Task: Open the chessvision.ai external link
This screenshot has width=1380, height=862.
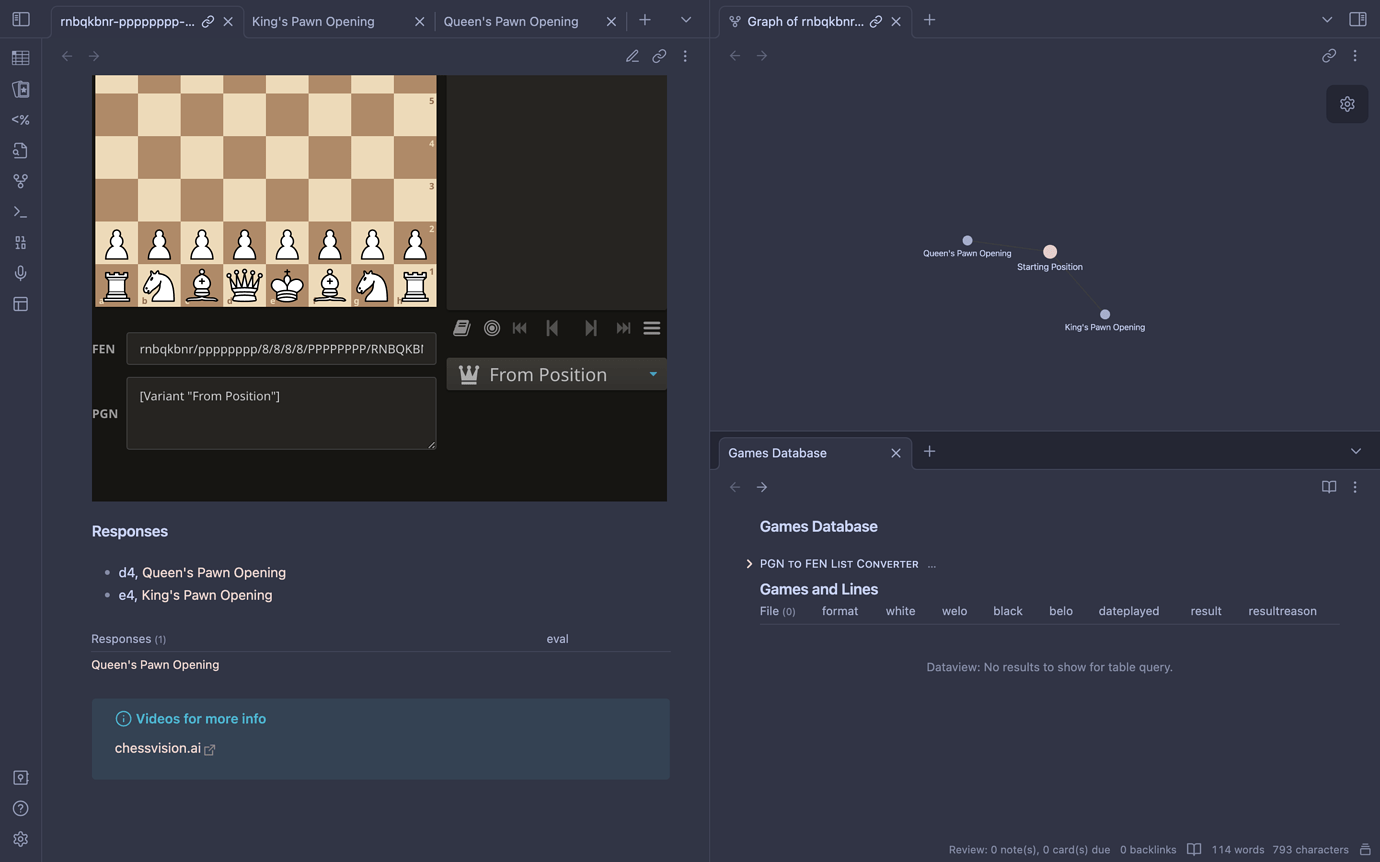Action: tap(157, 748)
